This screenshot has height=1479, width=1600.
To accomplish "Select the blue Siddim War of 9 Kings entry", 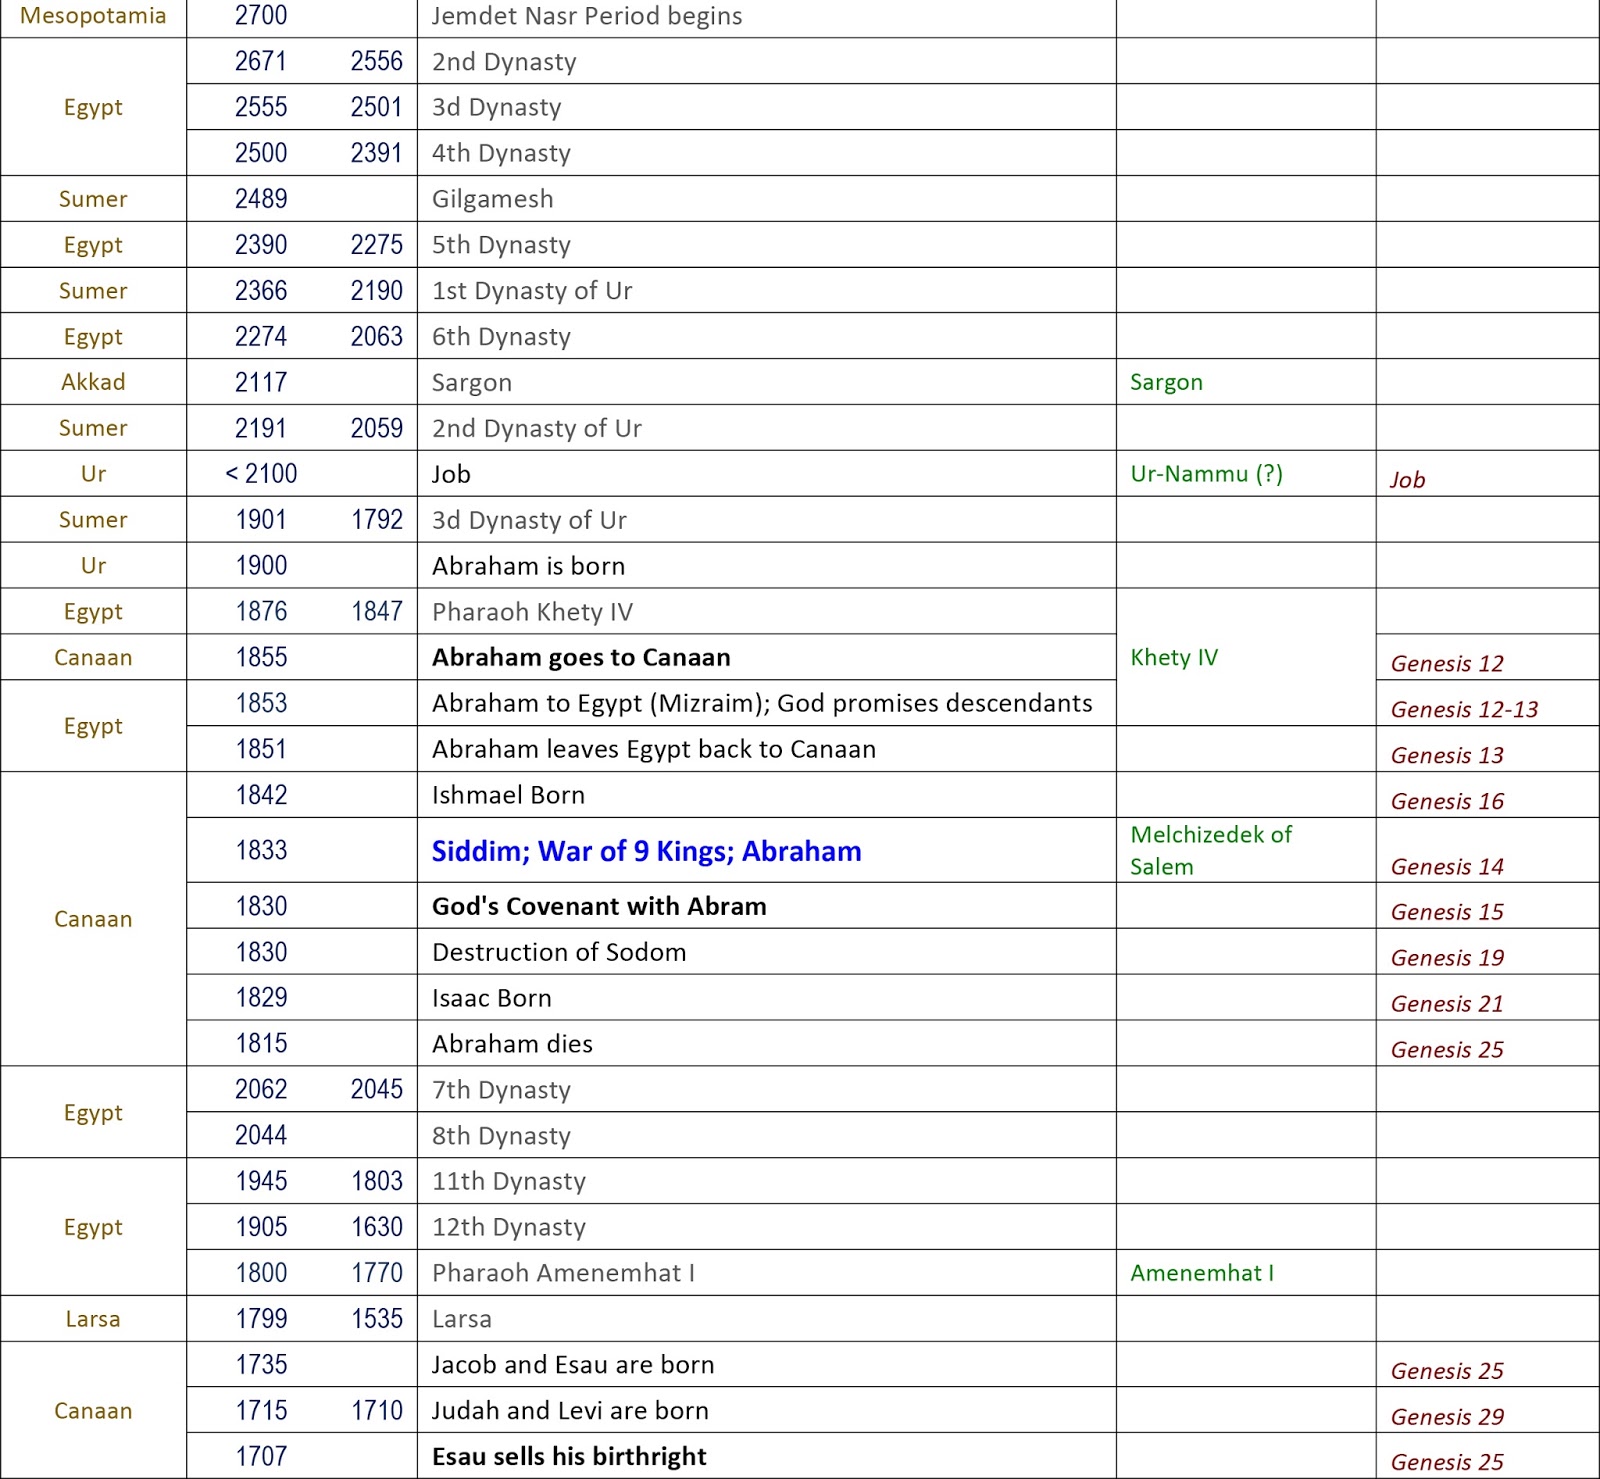I will pyautogui.click(x=647, y=851).
